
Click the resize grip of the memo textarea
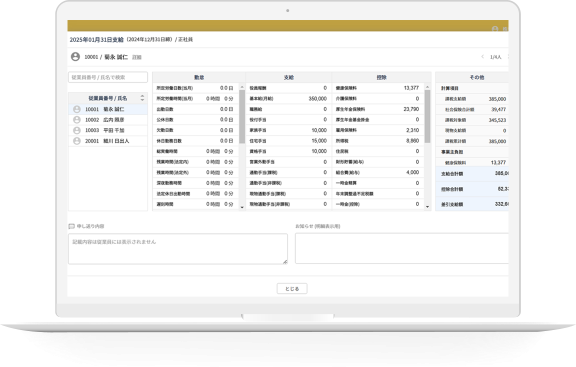[285, 262]
